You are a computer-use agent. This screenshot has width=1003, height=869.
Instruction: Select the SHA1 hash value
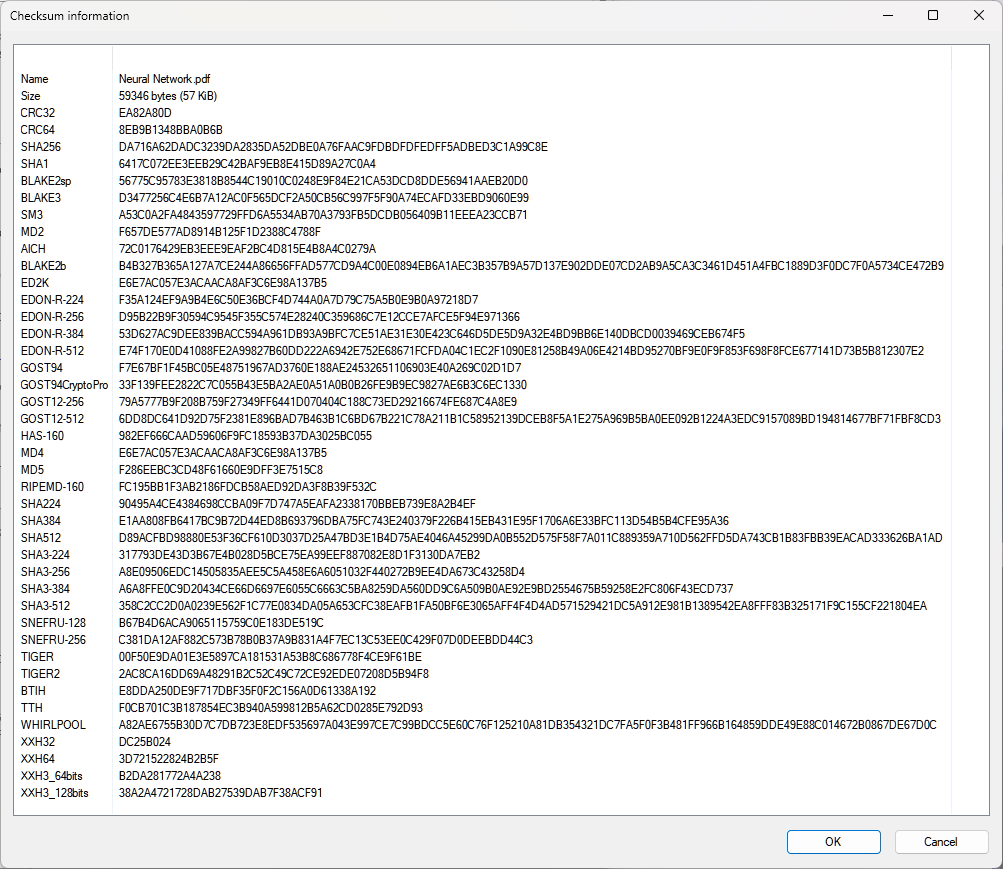247,164
